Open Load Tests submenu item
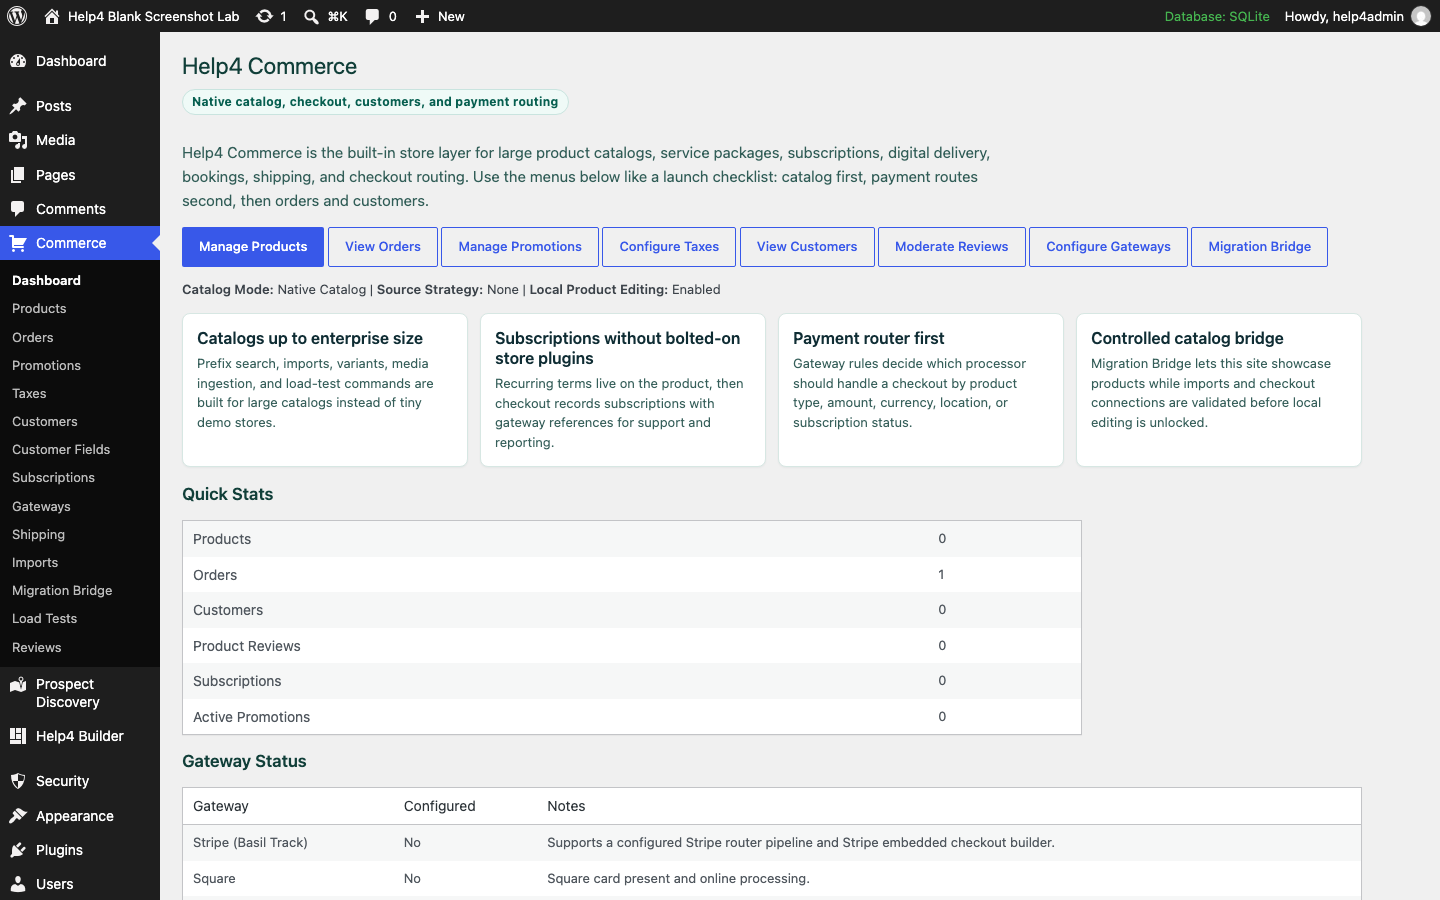 tap(44, 619)
